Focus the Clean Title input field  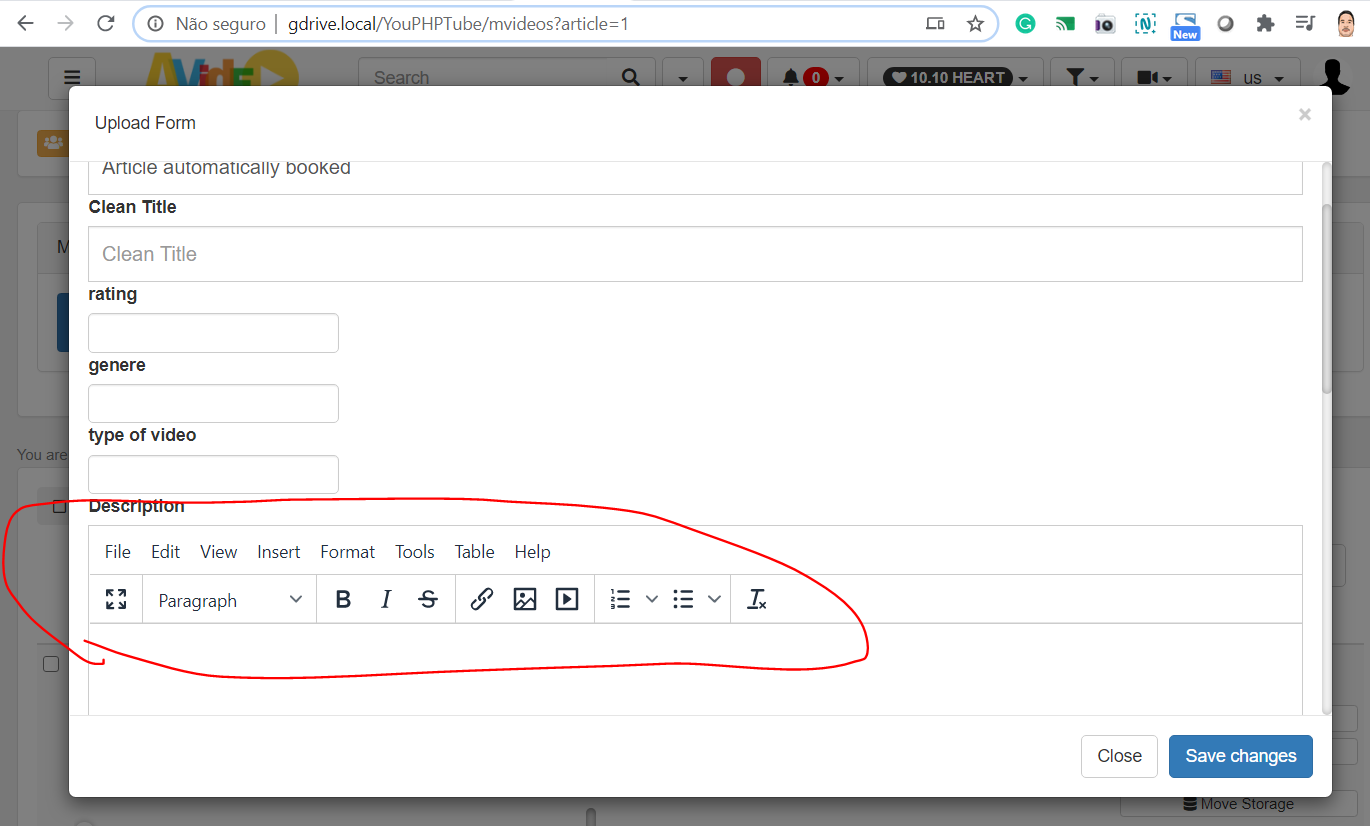coord(695,254)
